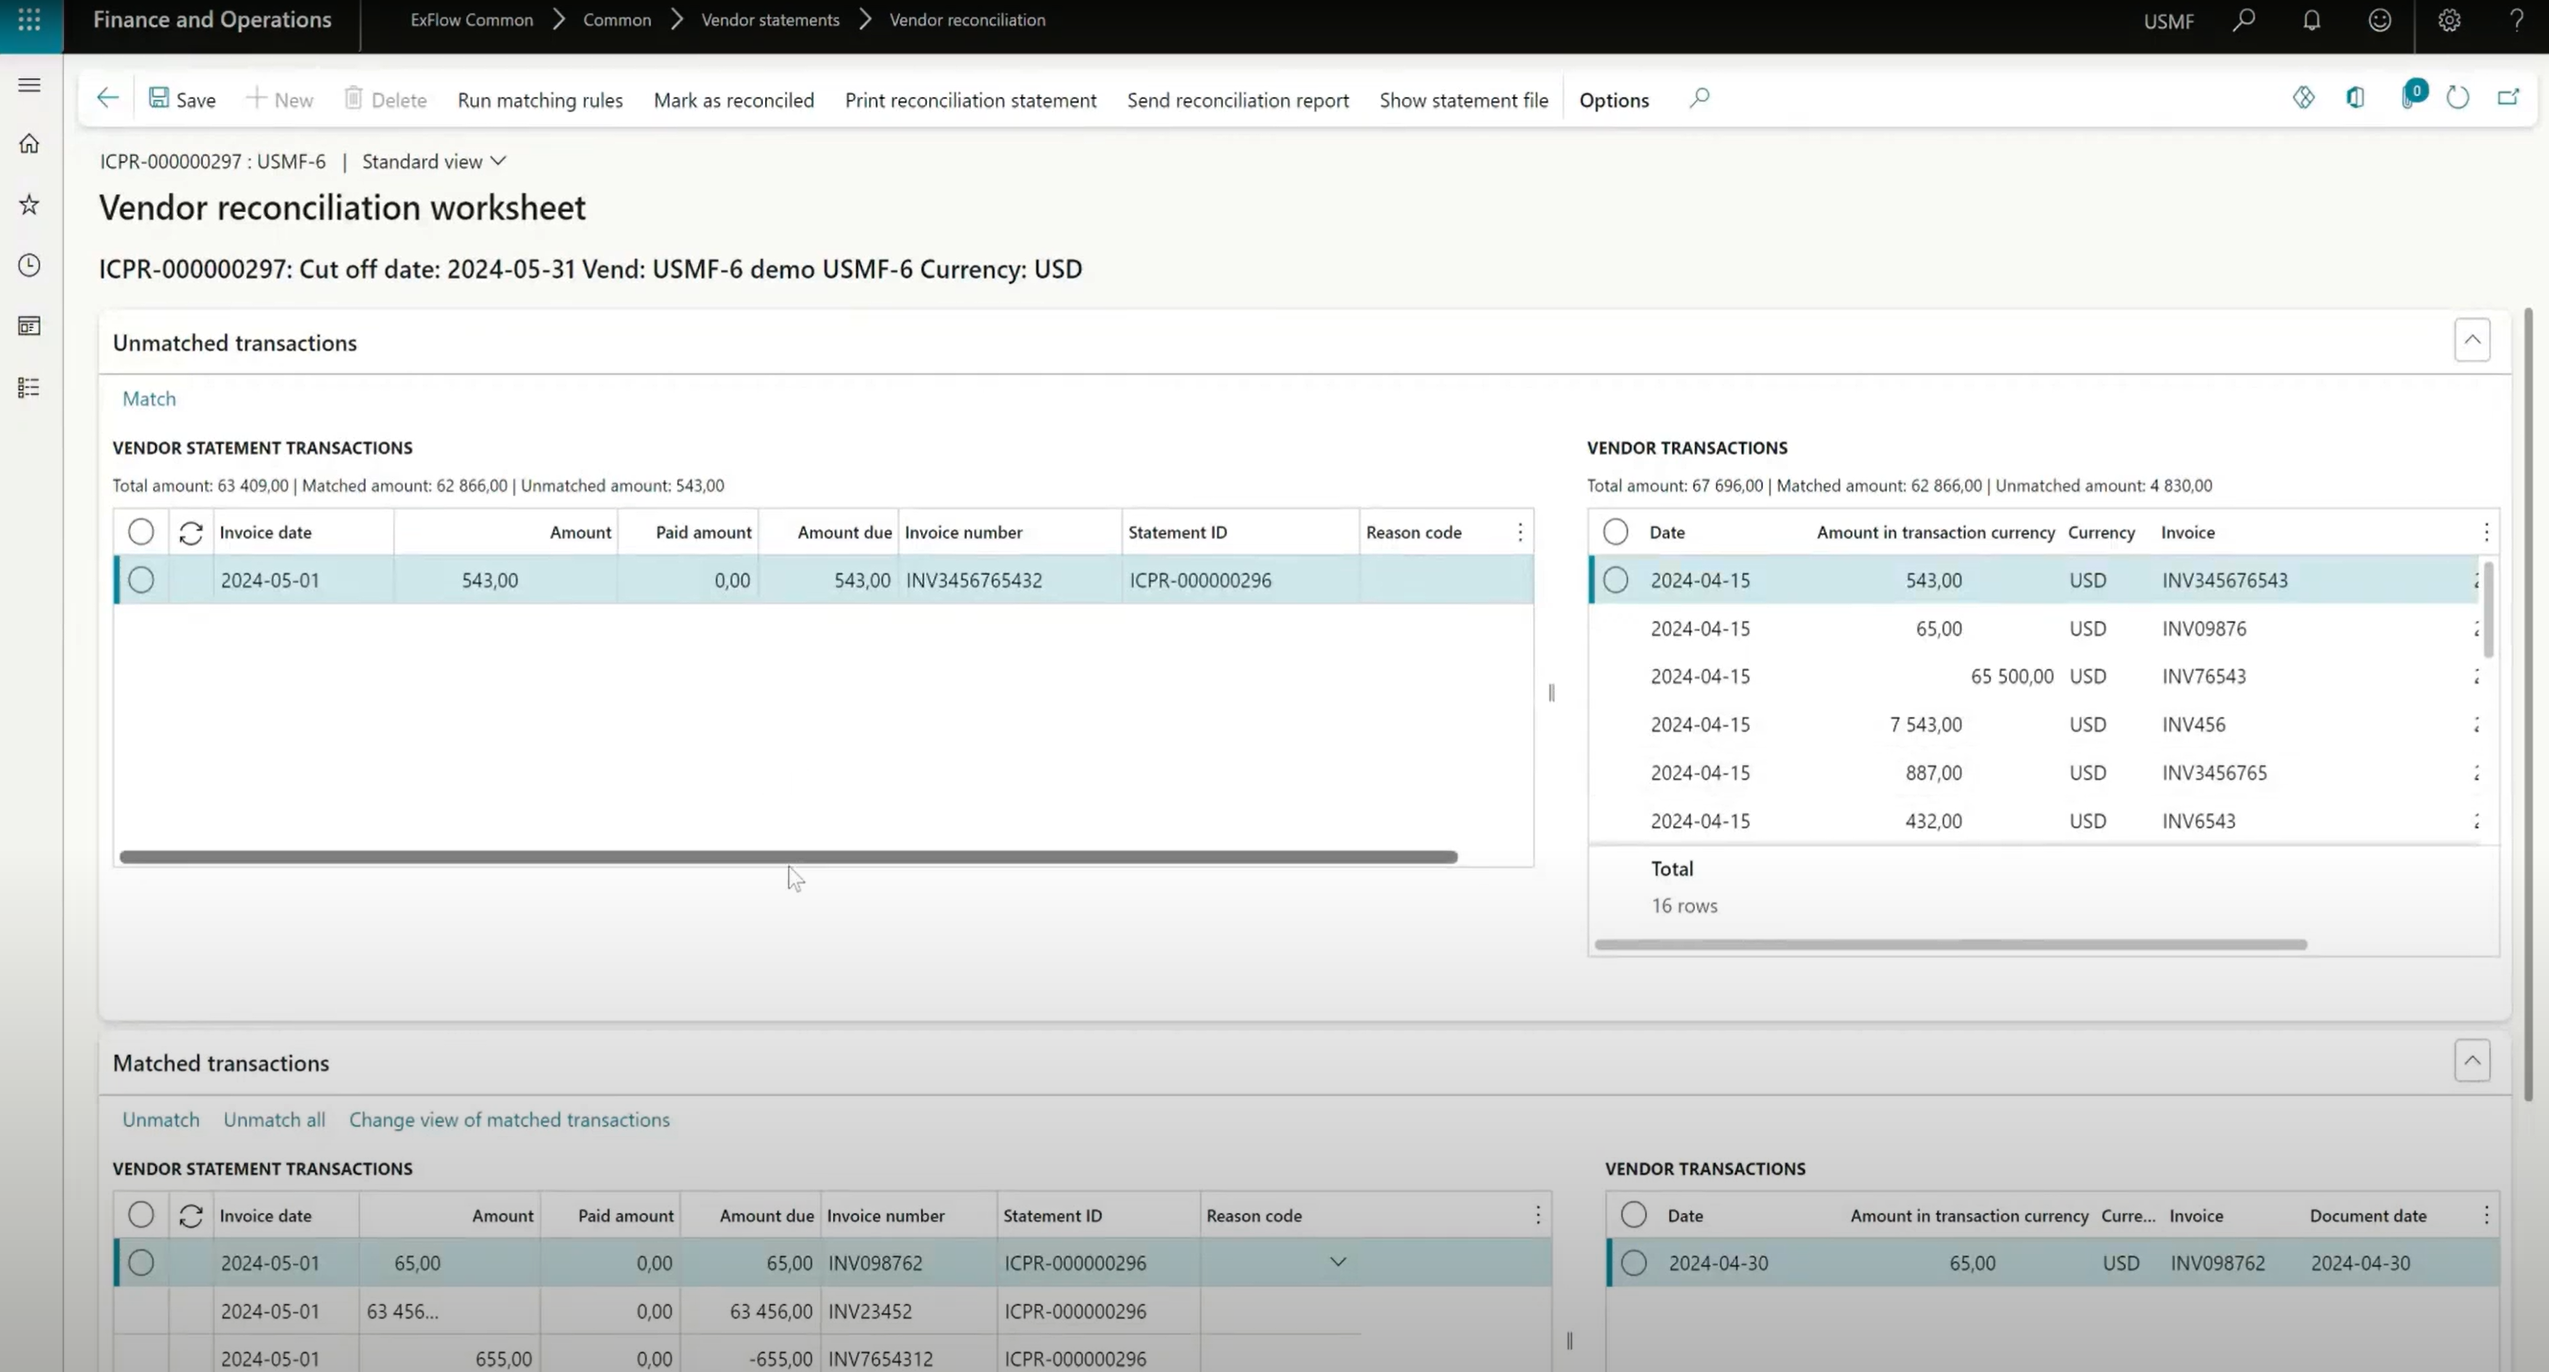Toggle select-all circle in Vendor Transactions header

pos(1615,532)
